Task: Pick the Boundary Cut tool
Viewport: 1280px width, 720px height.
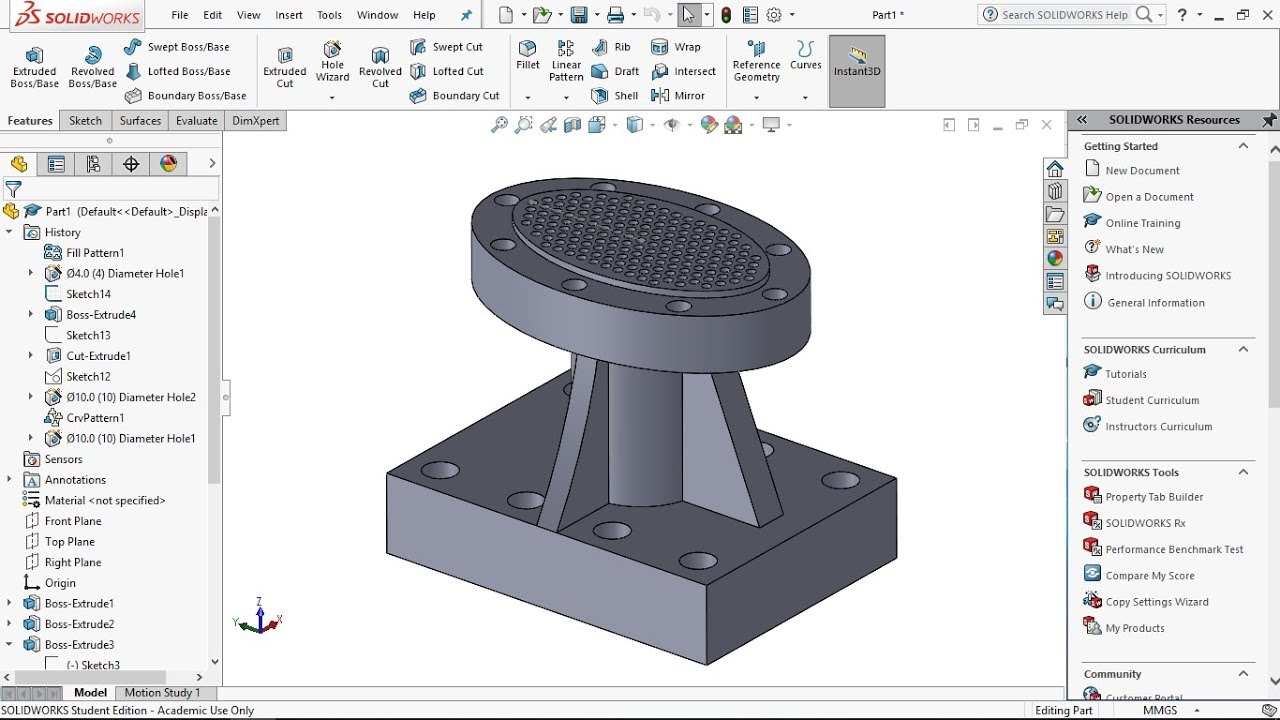Action: point(455,96)
